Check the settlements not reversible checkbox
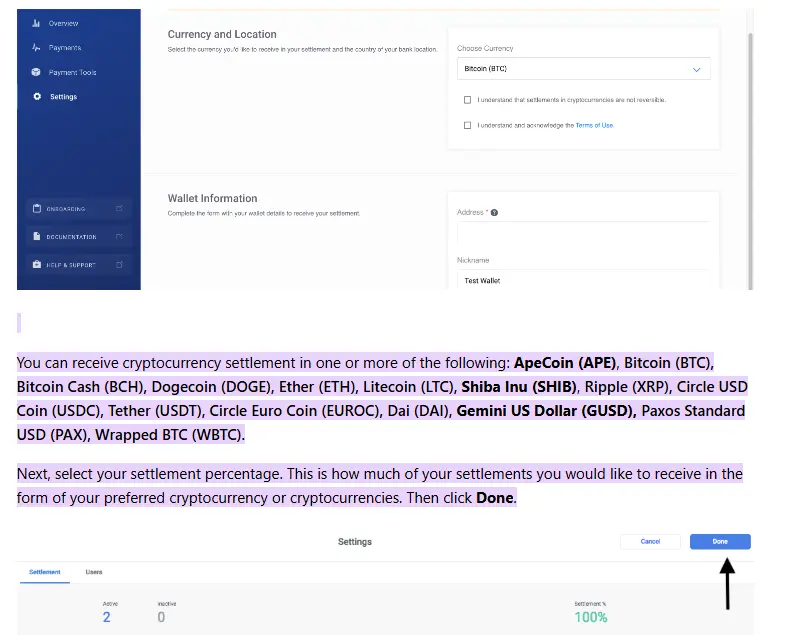This screenshot has height=635, width=787. tap(467, 100)
